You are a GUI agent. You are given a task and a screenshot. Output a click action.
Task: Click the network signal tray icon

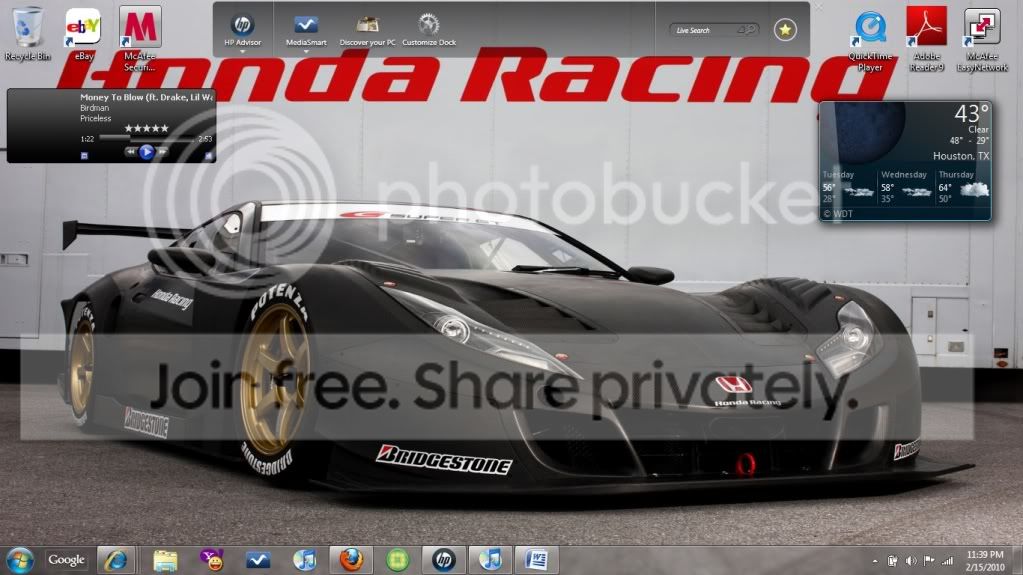click(x=947, y=561)
